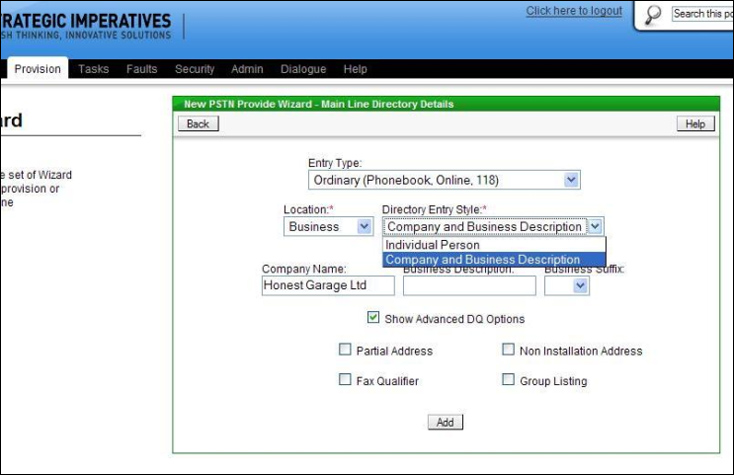The image size is (734, 475).
Task: Expand the Location dropdown
Action: (364, 227)
